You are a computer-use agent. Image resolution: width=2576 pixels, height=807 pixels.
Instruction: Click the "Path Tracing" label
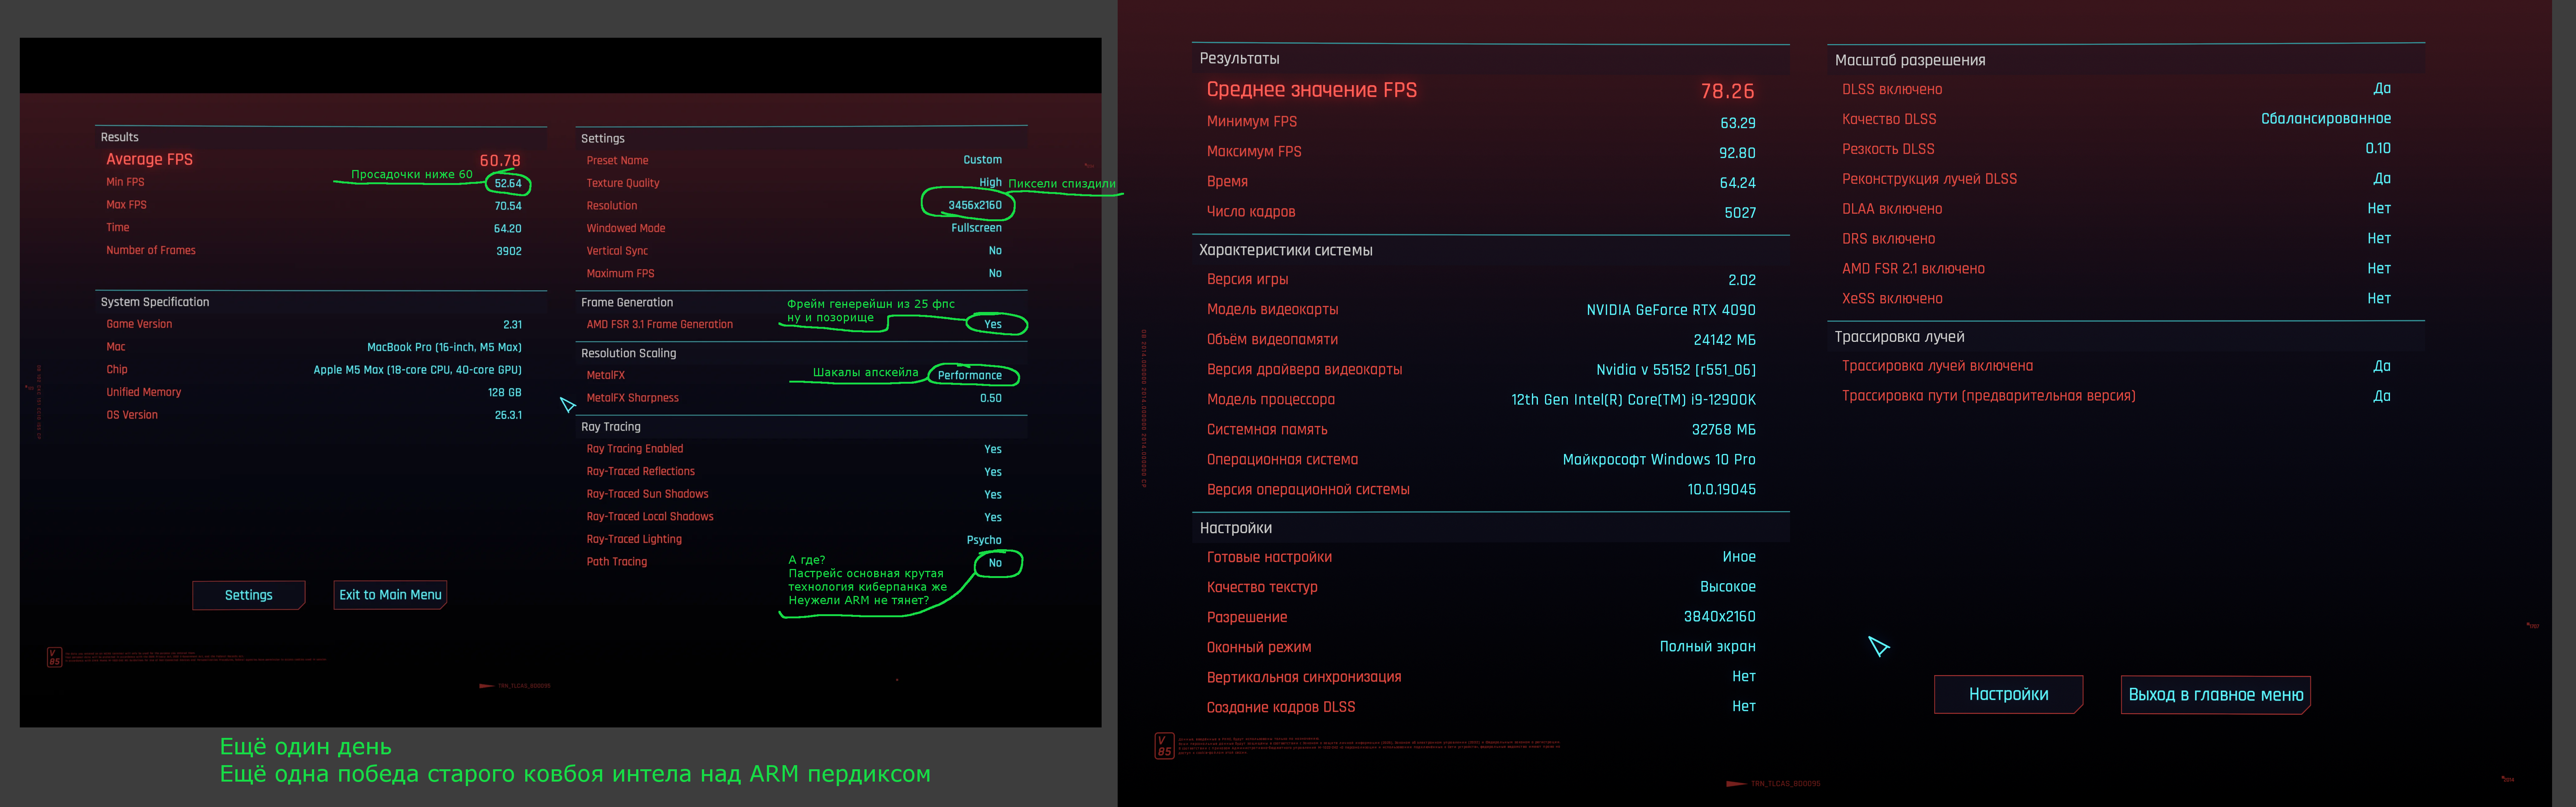617,562
